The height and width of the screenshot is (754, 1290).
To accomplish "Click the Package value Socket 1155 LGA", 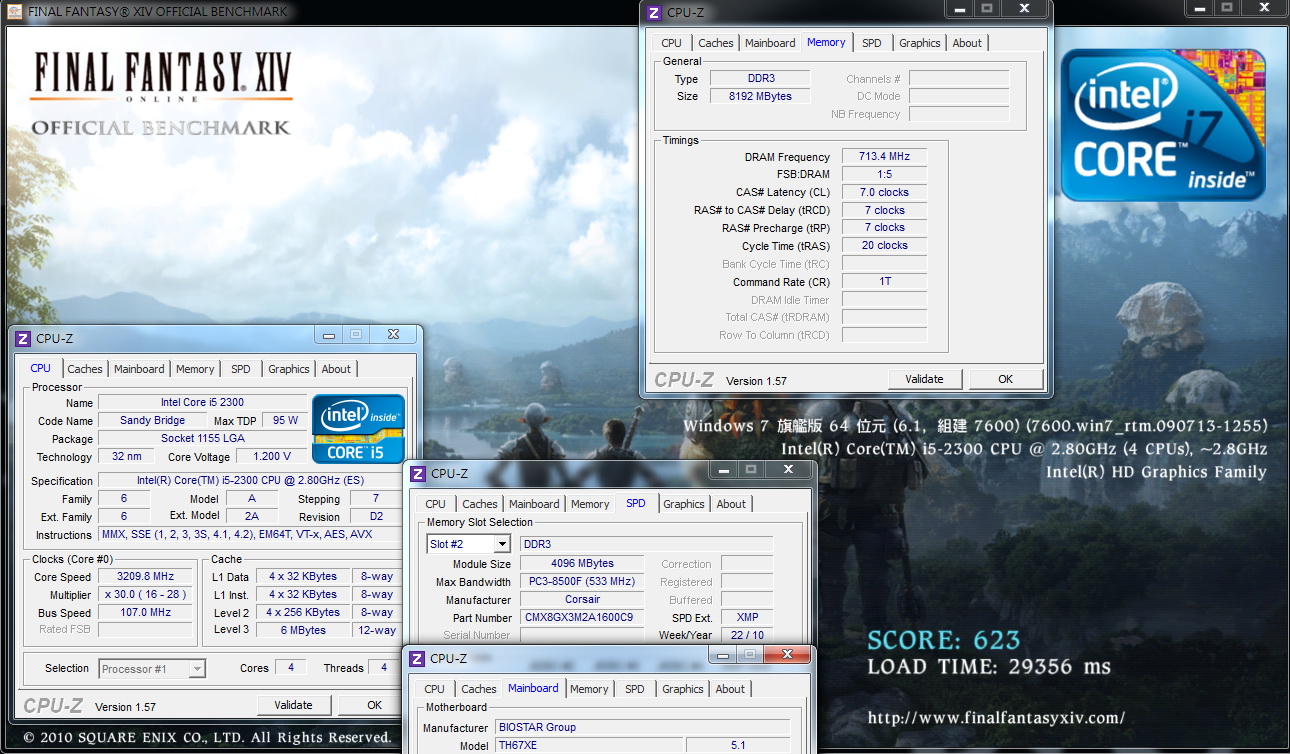I will 203,439.
